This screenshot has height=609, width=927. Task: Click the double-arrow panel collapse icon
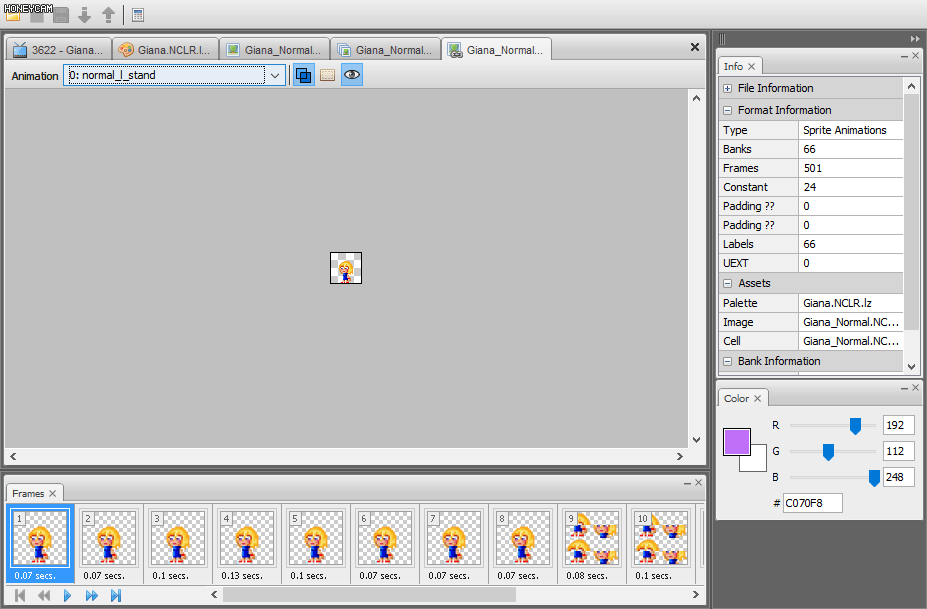tap(915, 39)
